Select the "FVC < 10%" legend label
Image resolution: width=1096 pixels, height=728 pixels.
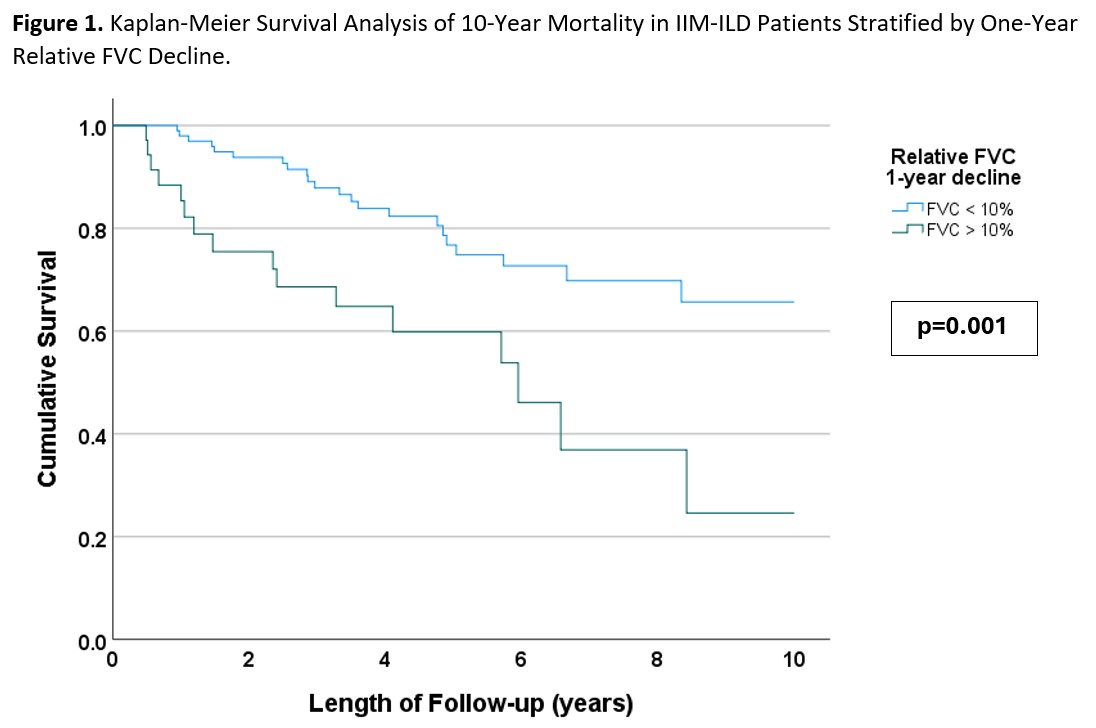click(x=970, y=209)
